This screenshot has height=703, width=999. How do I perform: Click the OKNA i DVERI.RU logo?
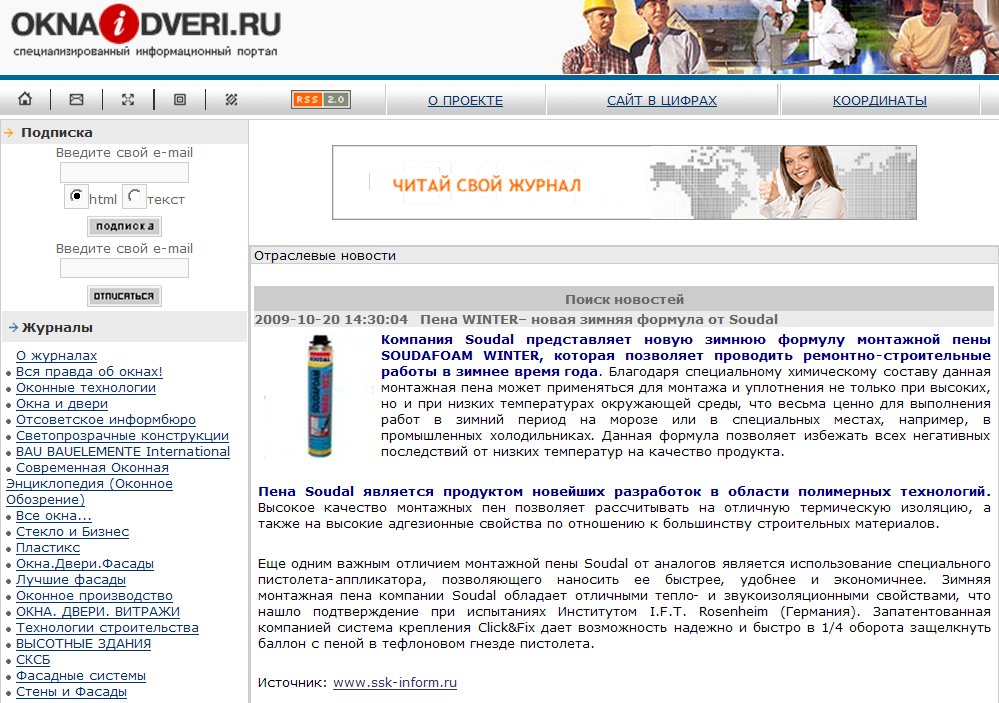(x=146, y=24)
